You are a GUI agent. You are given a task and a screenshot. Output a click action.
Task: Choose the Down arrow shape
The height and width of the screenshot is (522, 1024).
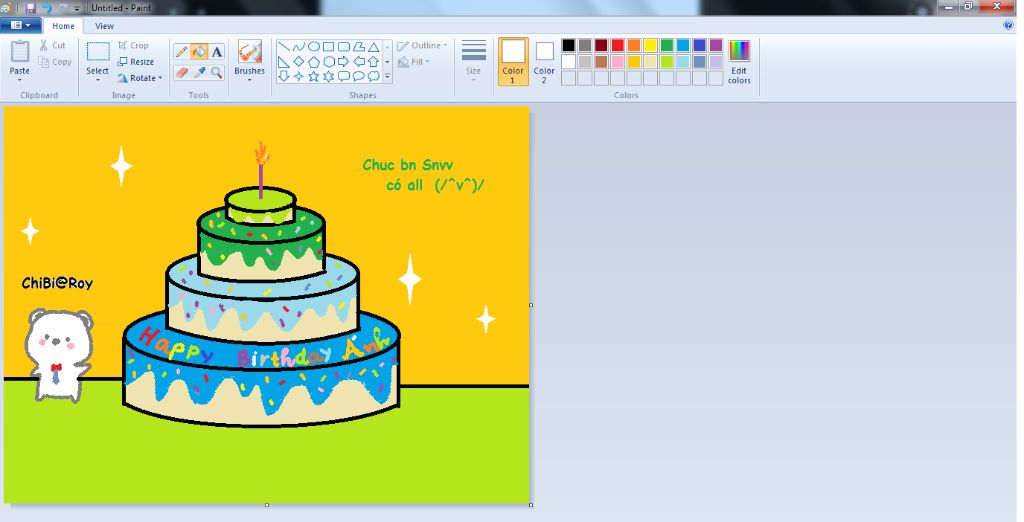click(x=283, y=76)
